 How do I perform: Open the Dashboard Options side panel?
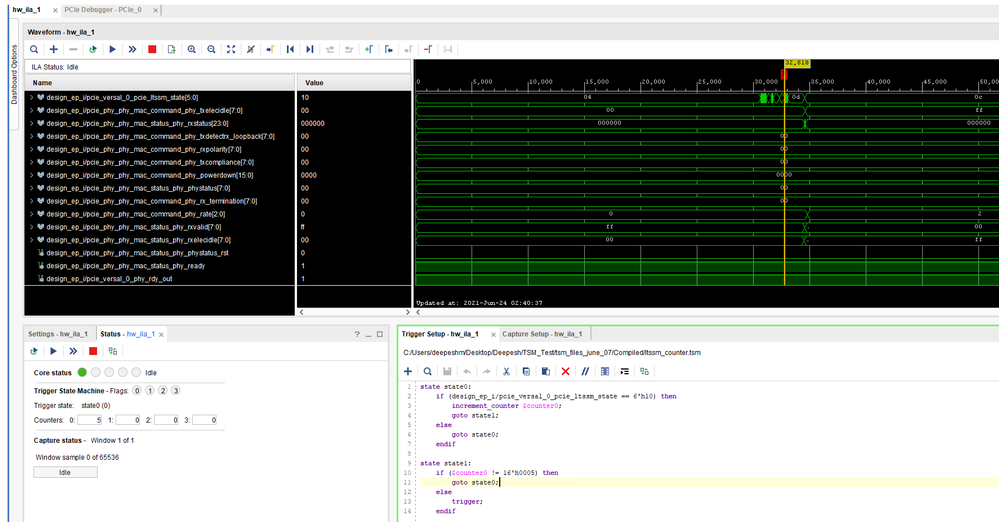14,74
